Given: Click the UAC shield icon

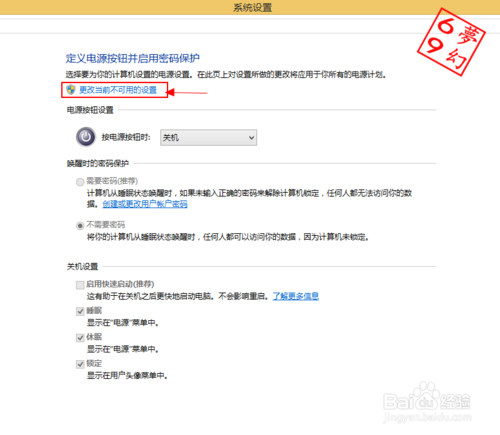Looking at the screenshot, I should click(x=71, y=90).
